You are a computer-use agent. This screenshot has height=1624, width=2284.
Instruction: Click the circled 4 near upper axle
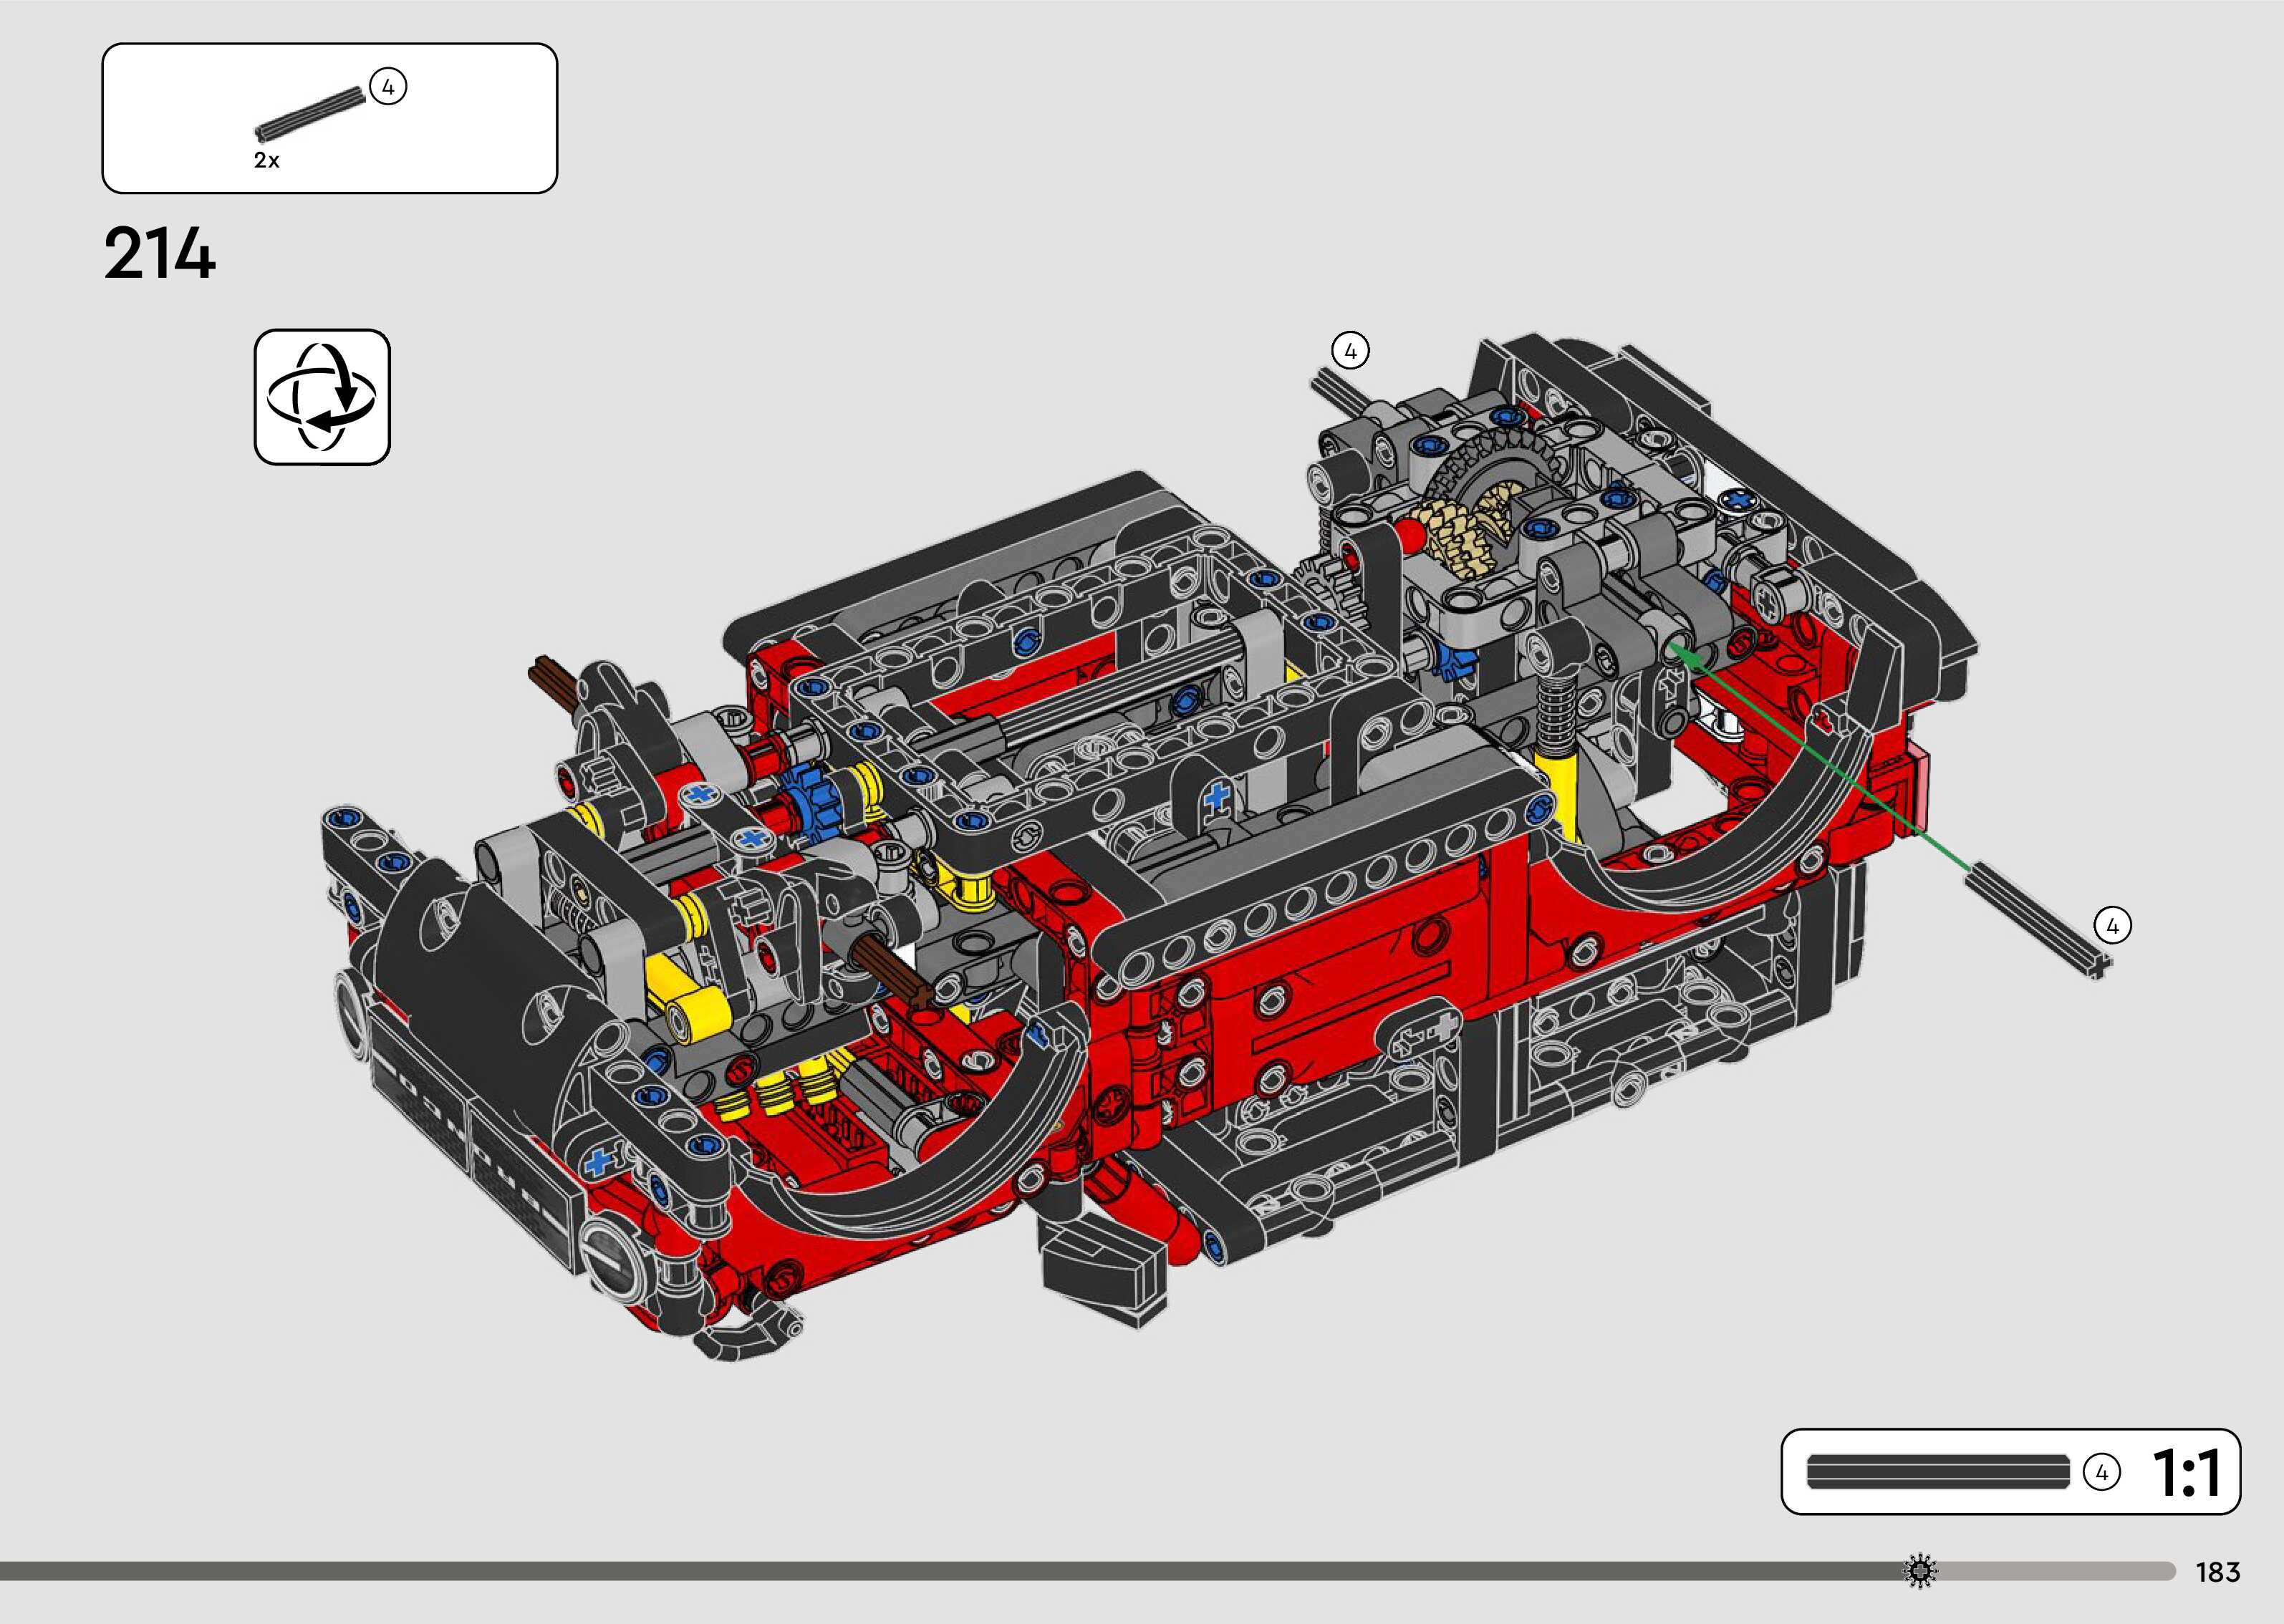click(x=1350, y=351)
